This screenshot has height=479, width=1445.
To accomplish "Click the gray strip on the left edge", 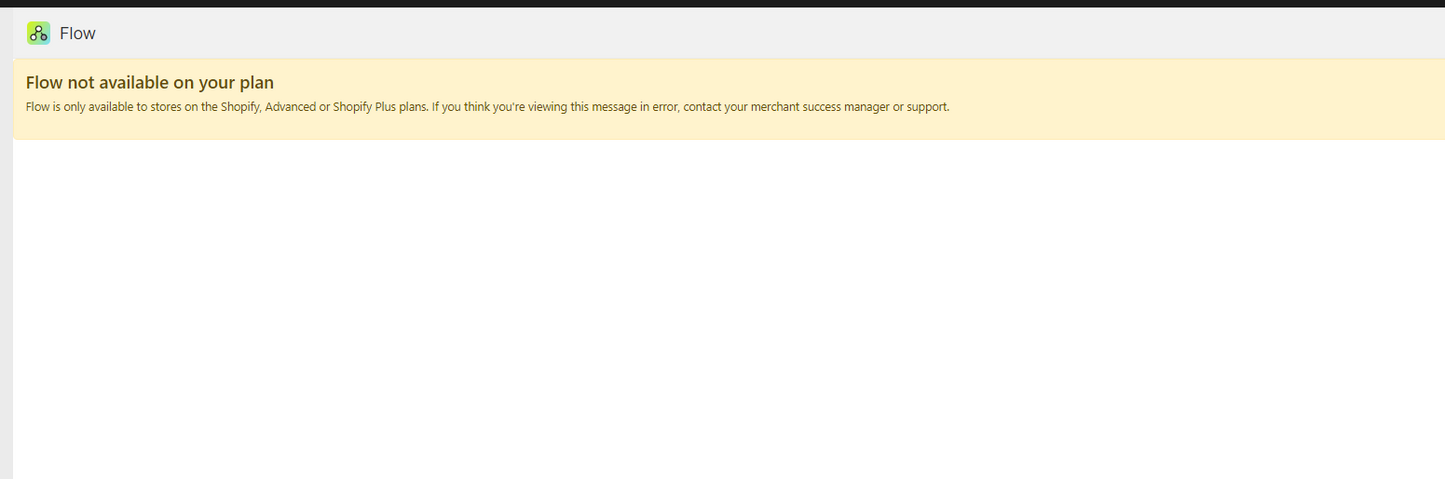I will tap(6, 300).
